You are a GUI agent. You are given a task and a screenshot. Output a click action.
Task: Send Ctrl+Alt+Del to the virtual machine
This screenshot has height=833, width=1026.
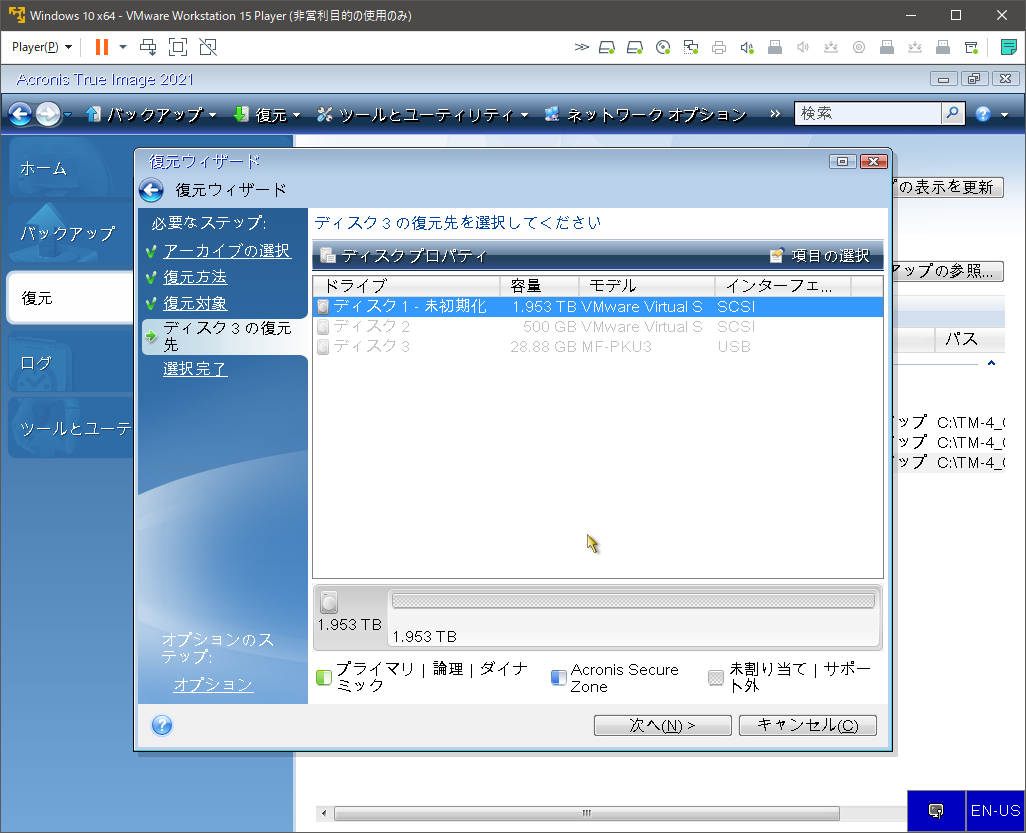tap(149, 47)
